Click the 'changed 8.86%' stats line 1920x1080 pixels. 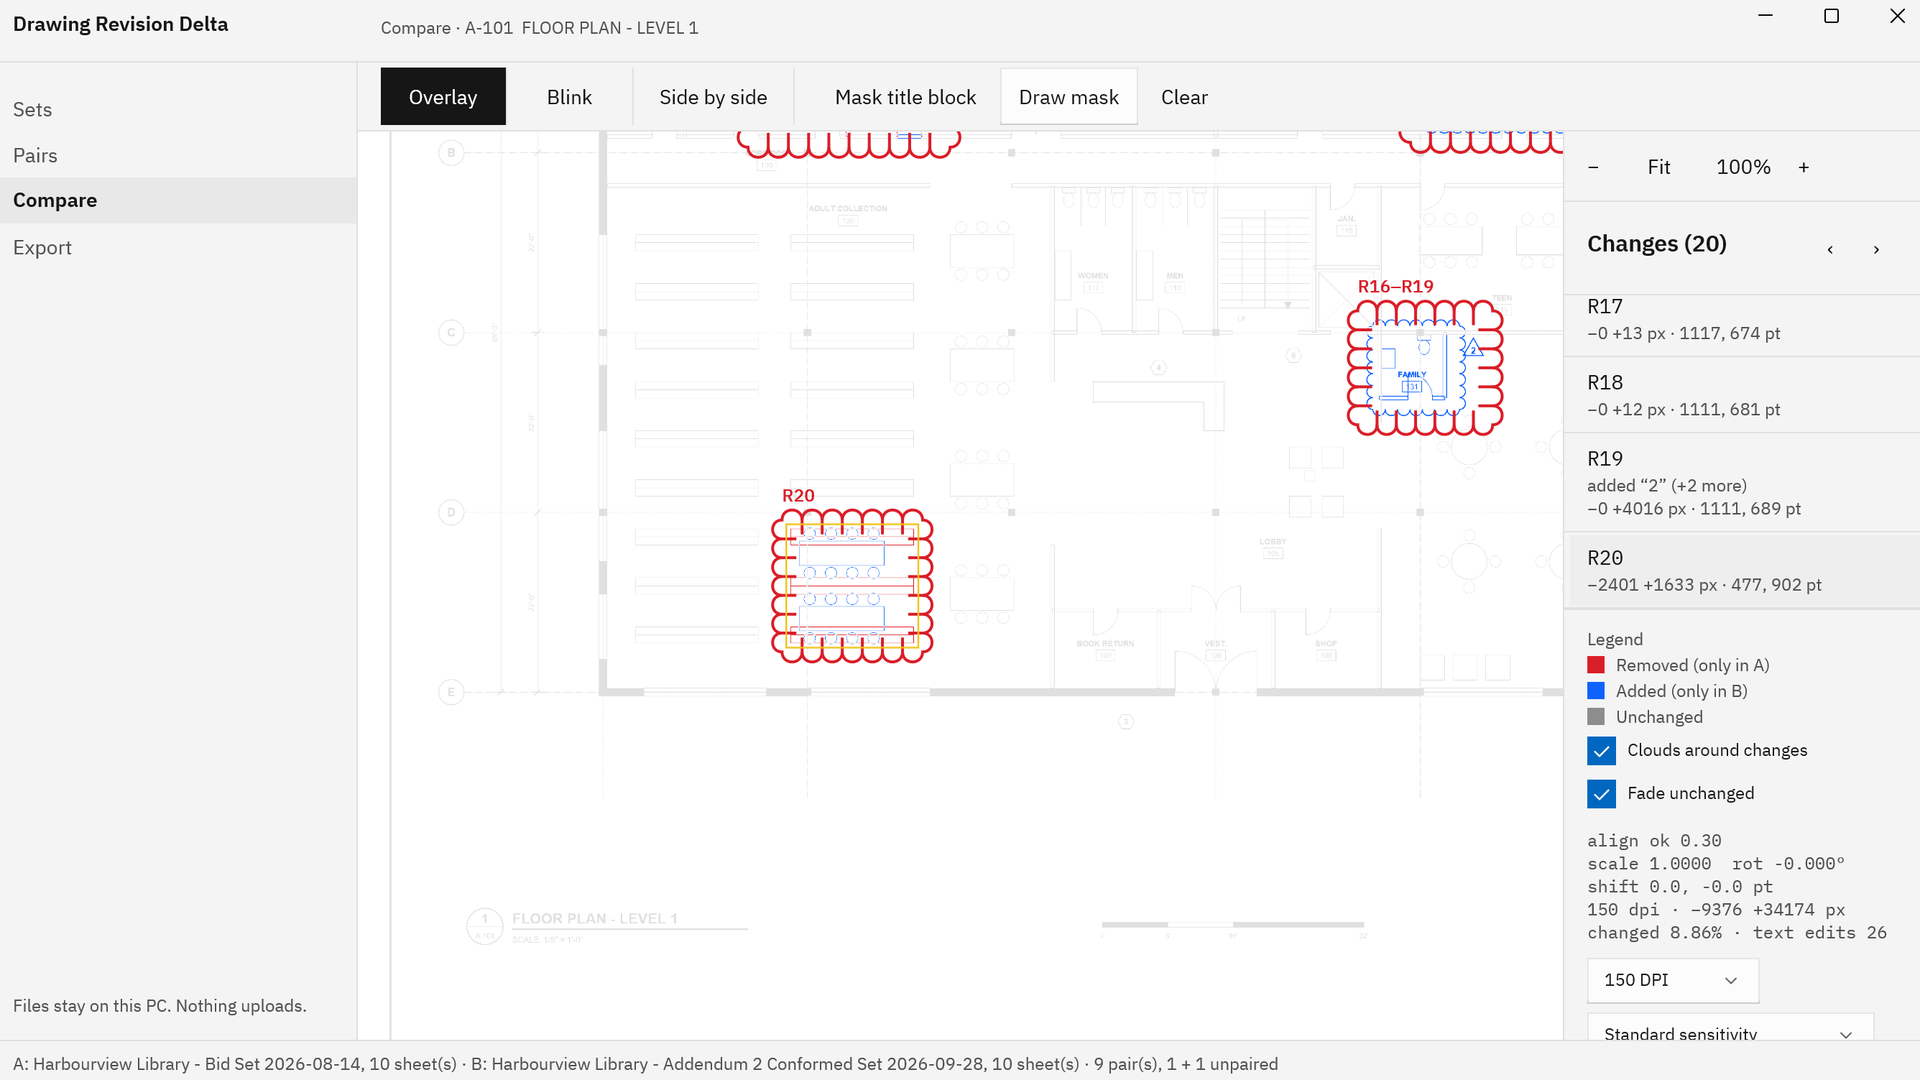click(1737, 933)
